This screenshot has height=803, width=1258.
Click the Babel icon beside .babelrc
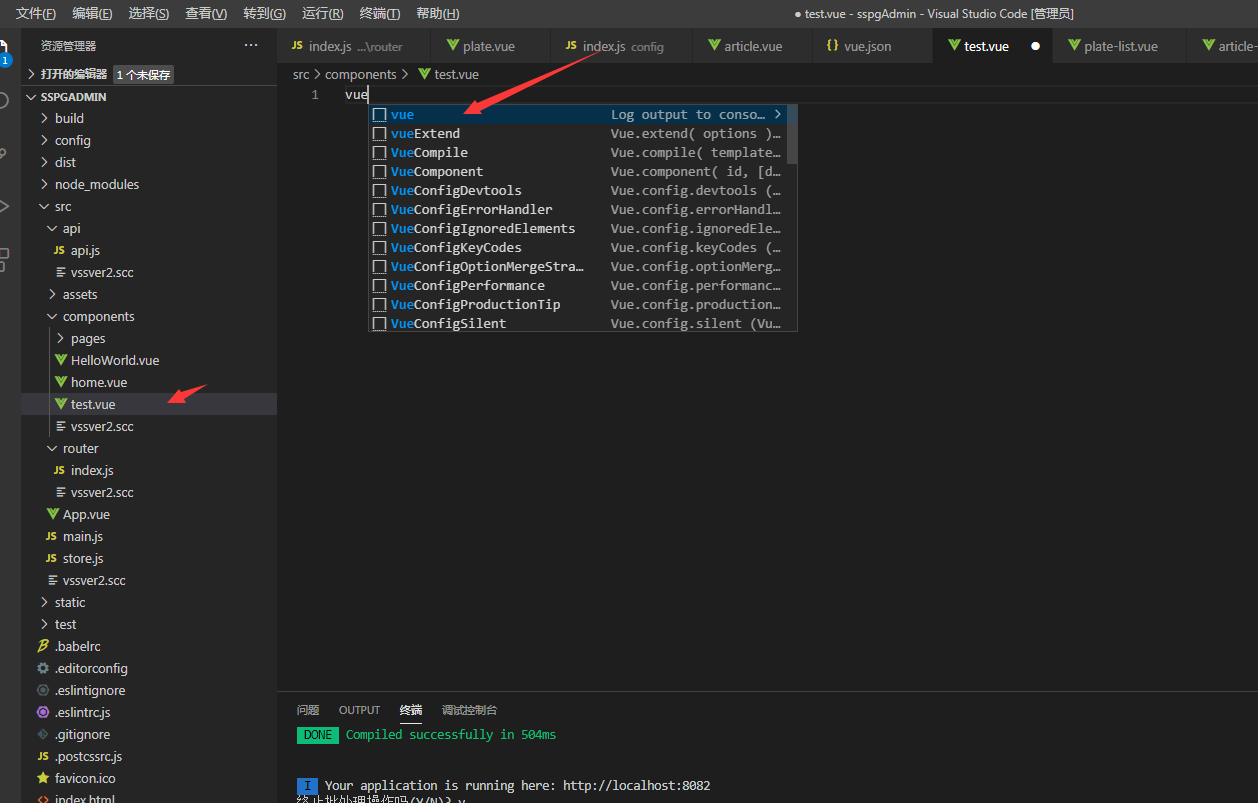pos(43,646)
